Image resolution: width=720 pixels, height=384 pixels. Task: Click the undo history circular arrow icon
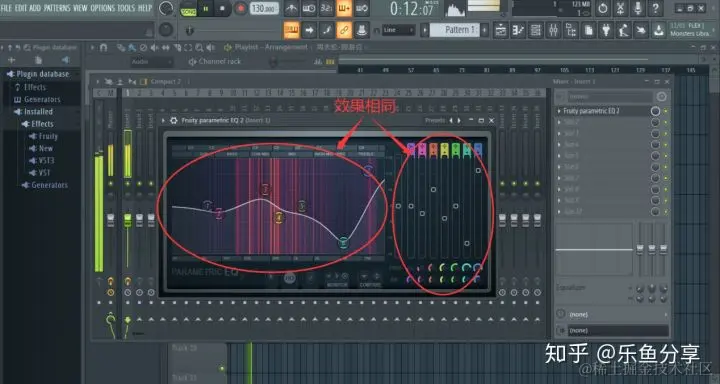603,8
